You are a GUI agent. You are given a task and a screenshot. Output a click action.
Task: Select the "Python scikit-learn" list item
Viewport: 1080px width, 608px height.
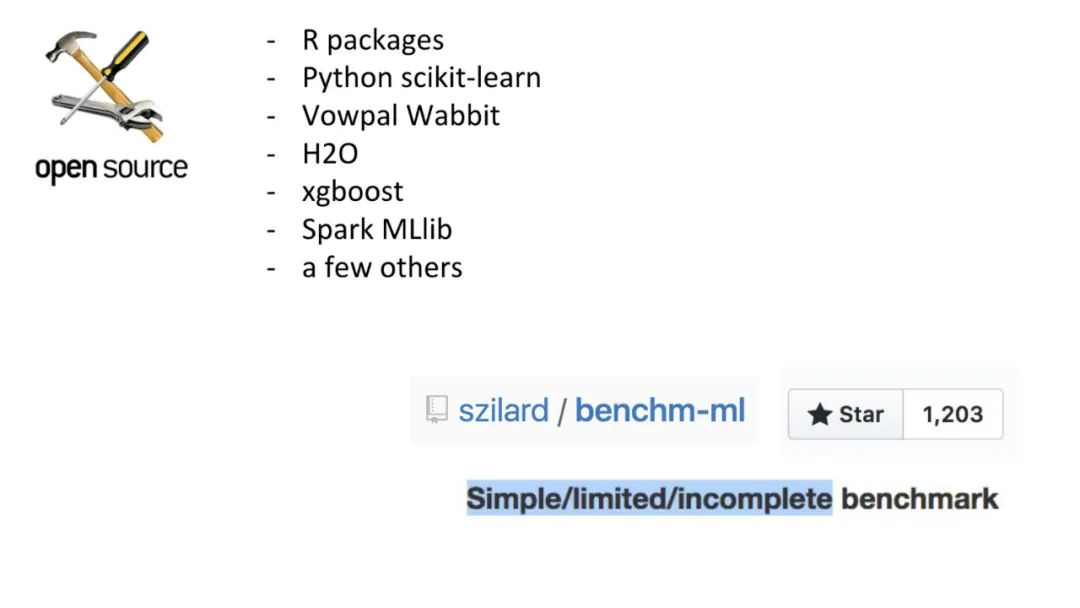[x=421, y=78]
